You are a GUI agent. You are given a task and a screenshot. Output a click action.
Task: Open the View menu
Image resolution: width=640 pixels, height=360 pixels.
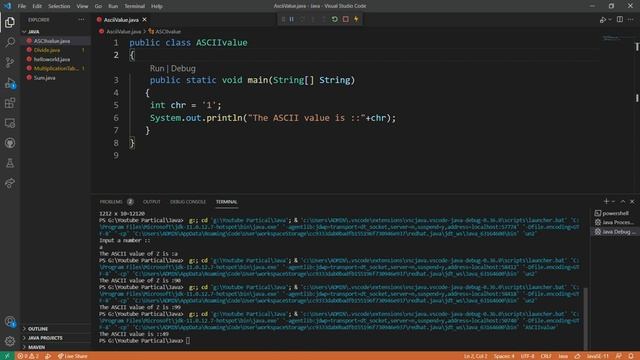(82, 6)
